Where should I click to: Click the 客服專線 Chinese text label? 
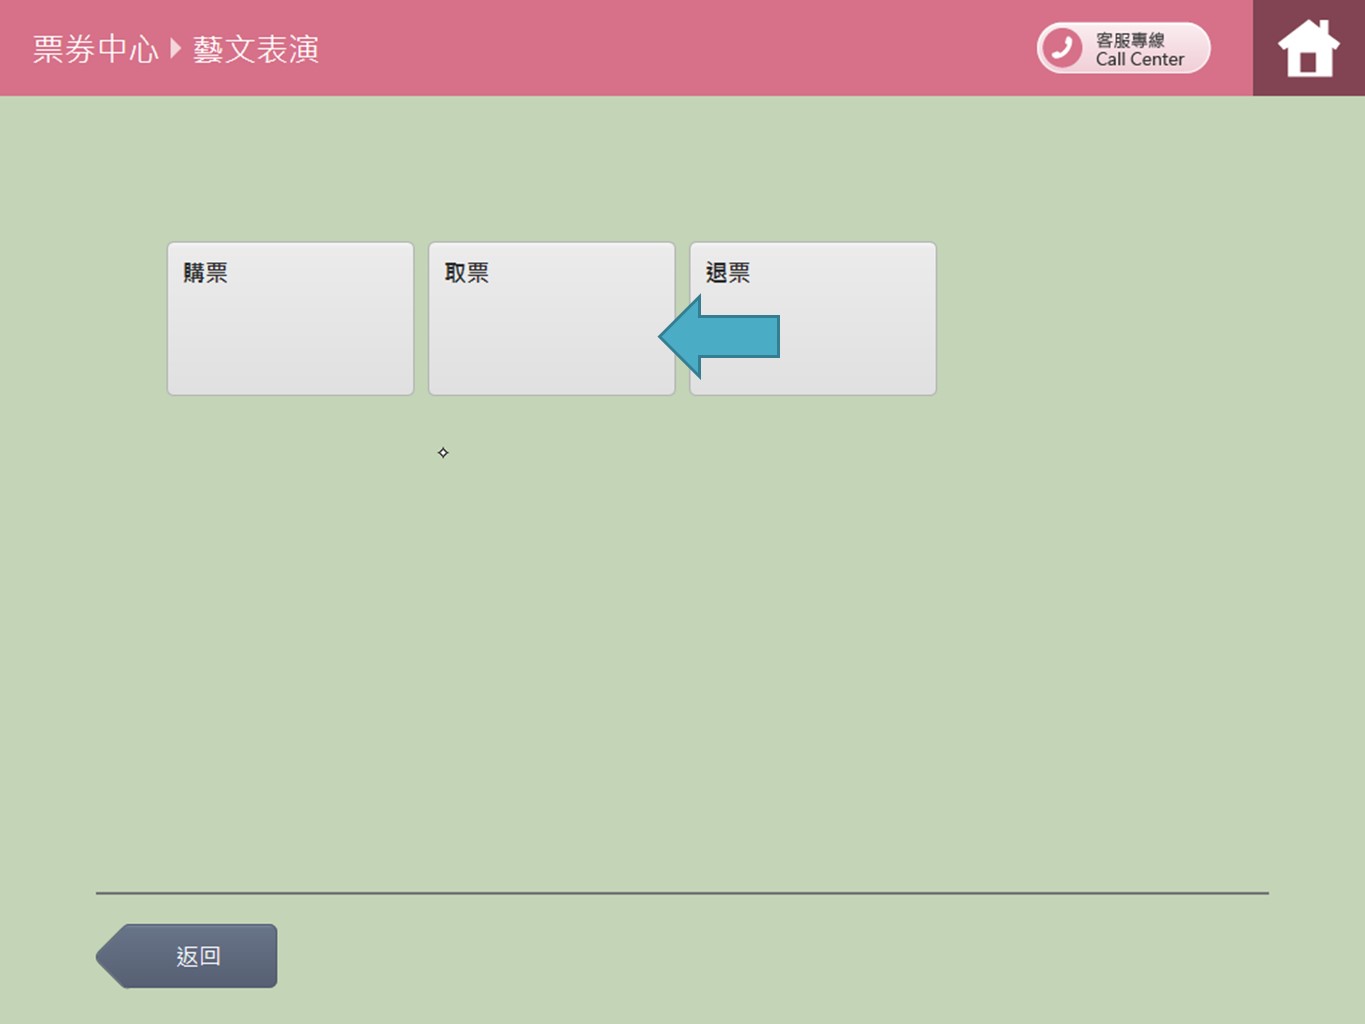[x=1130, y=40]
